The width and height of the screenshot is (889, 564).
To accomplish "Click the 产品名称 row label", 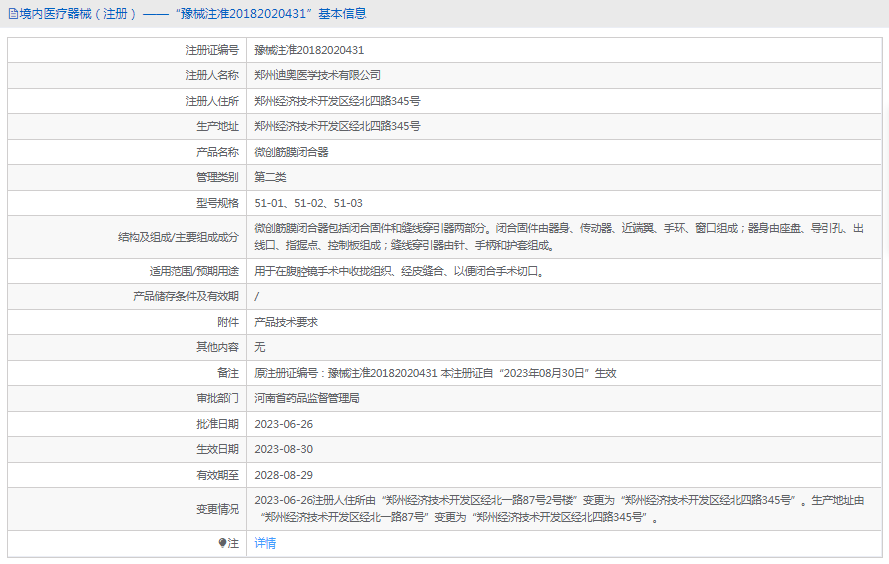I will click(217, 152).
